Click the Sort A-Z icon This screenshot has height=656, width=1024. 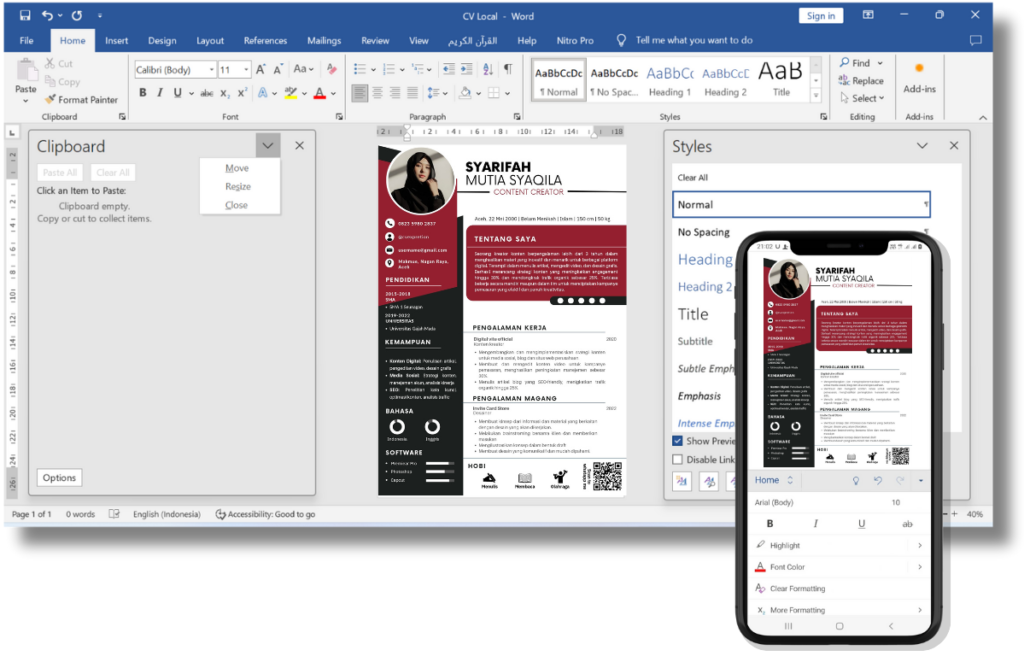click(x=488, y=69)
